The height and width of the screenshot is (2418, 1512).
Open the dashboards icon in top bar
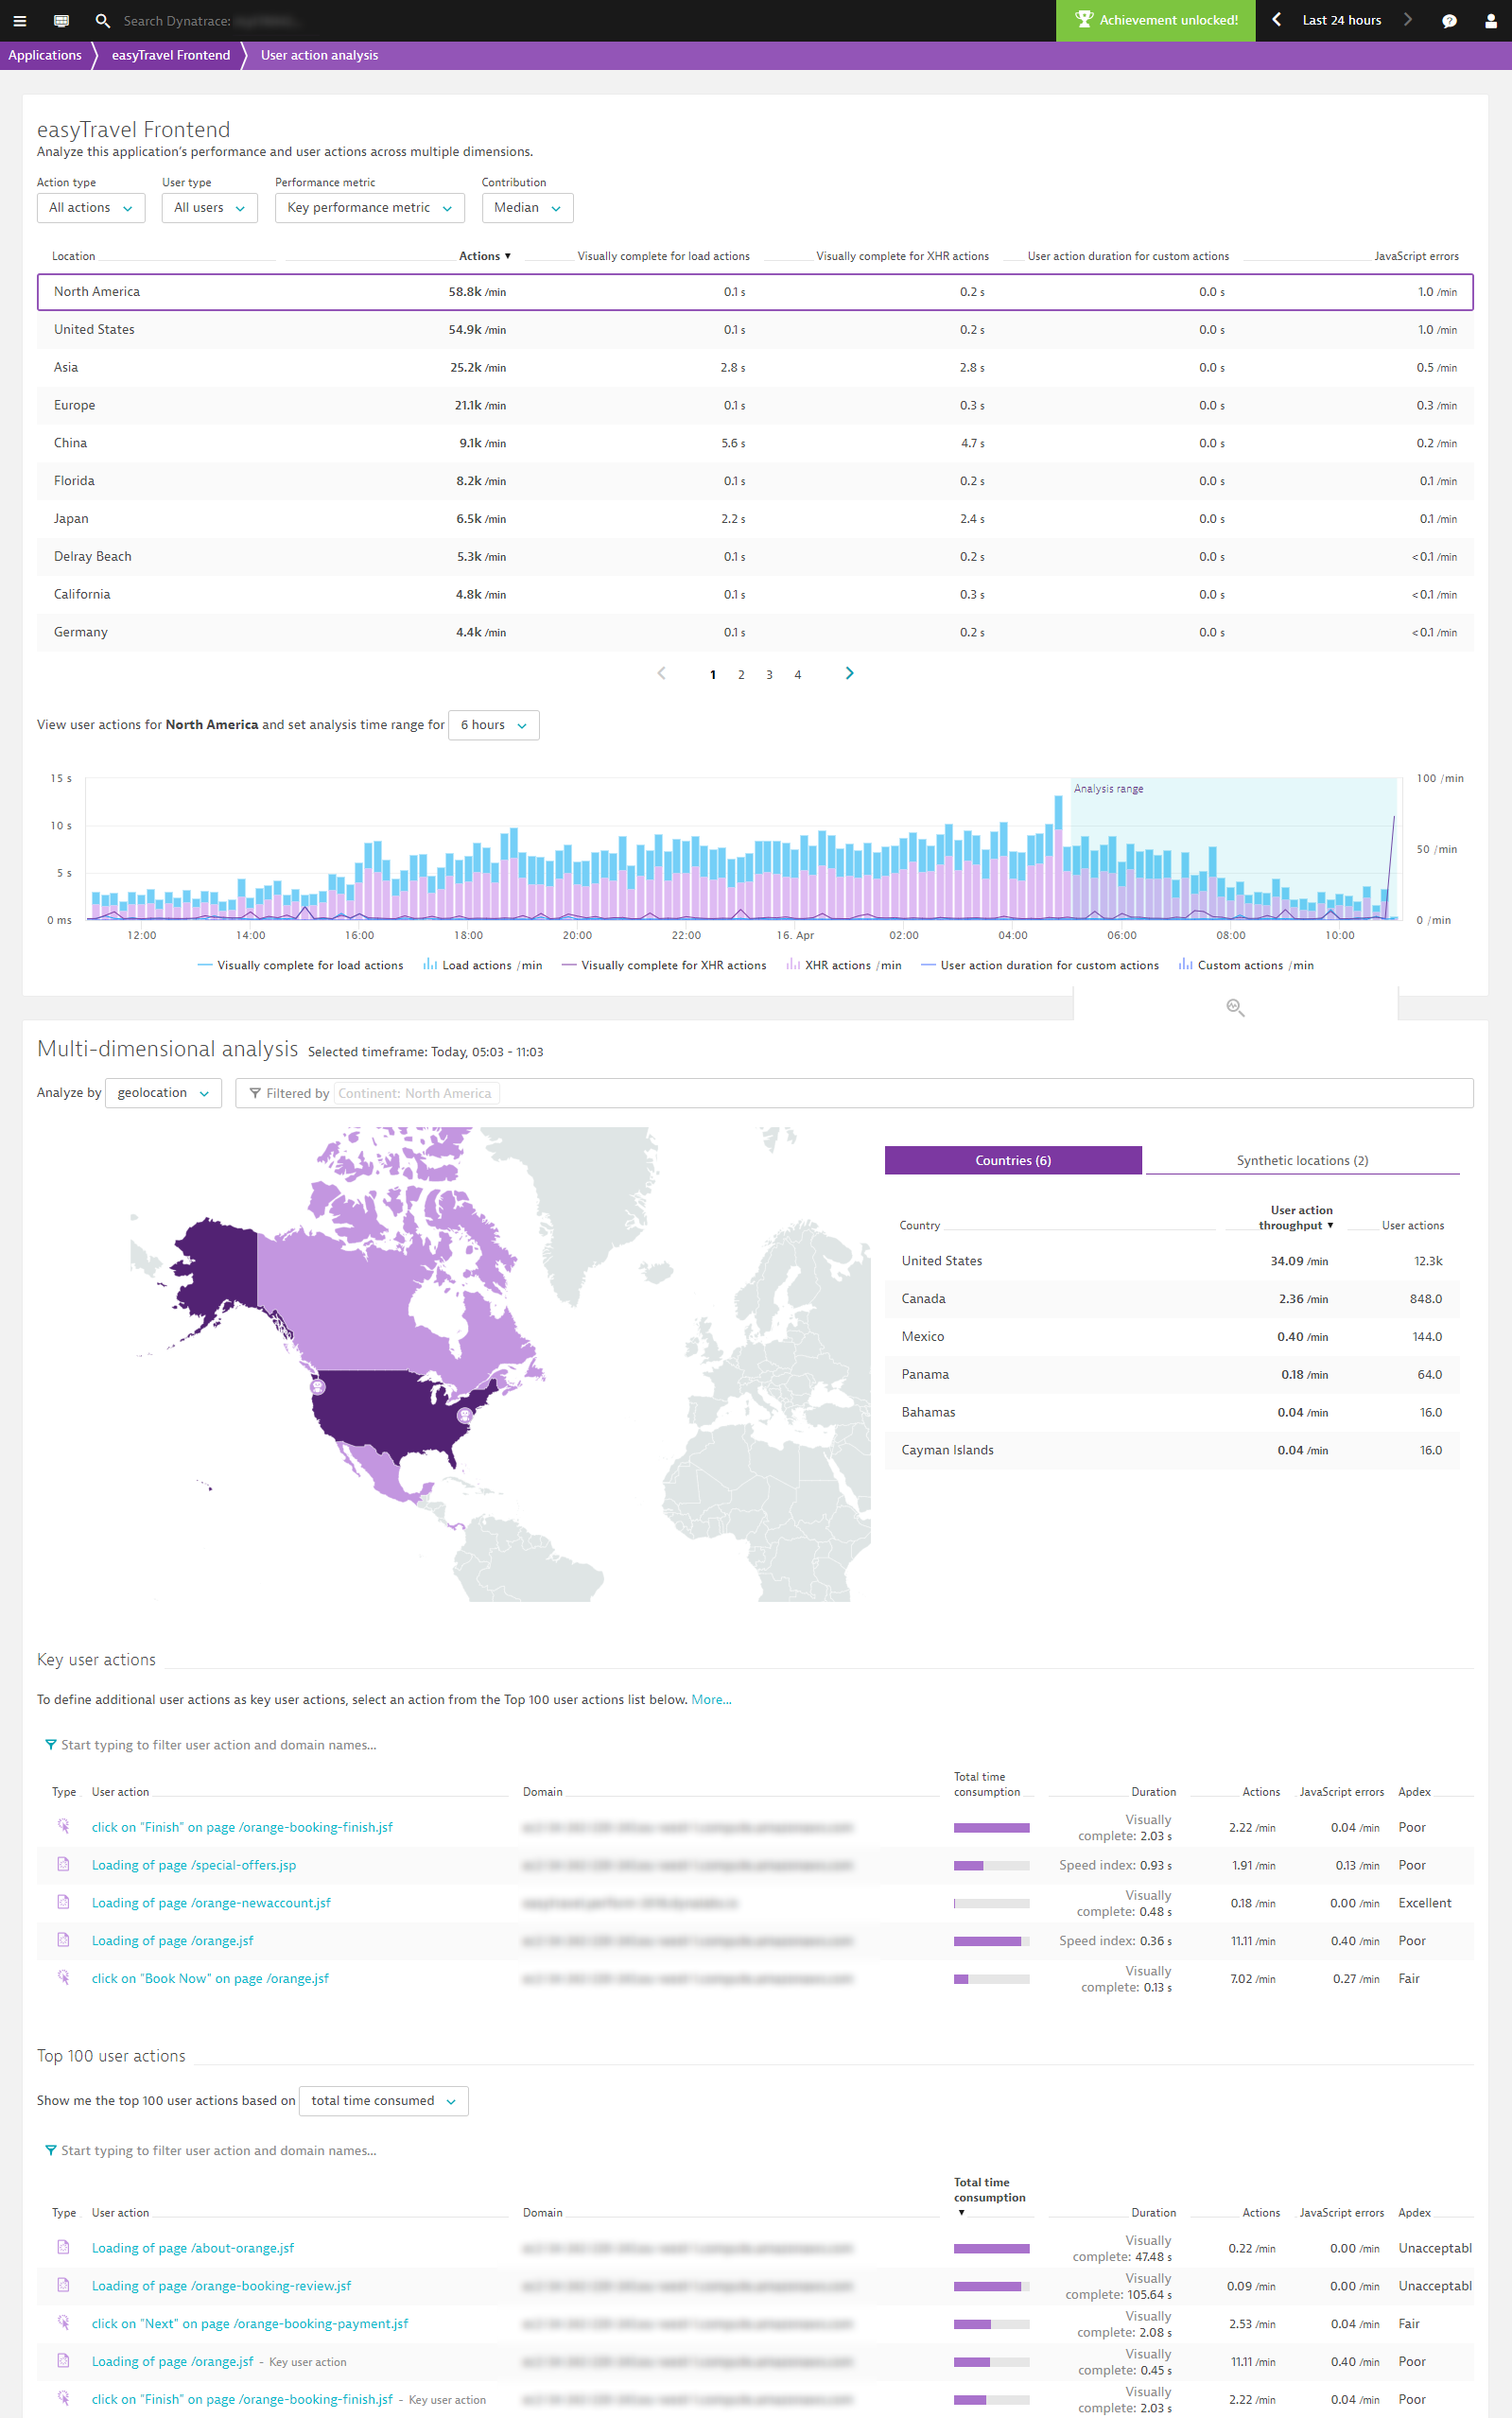point(61,20)
